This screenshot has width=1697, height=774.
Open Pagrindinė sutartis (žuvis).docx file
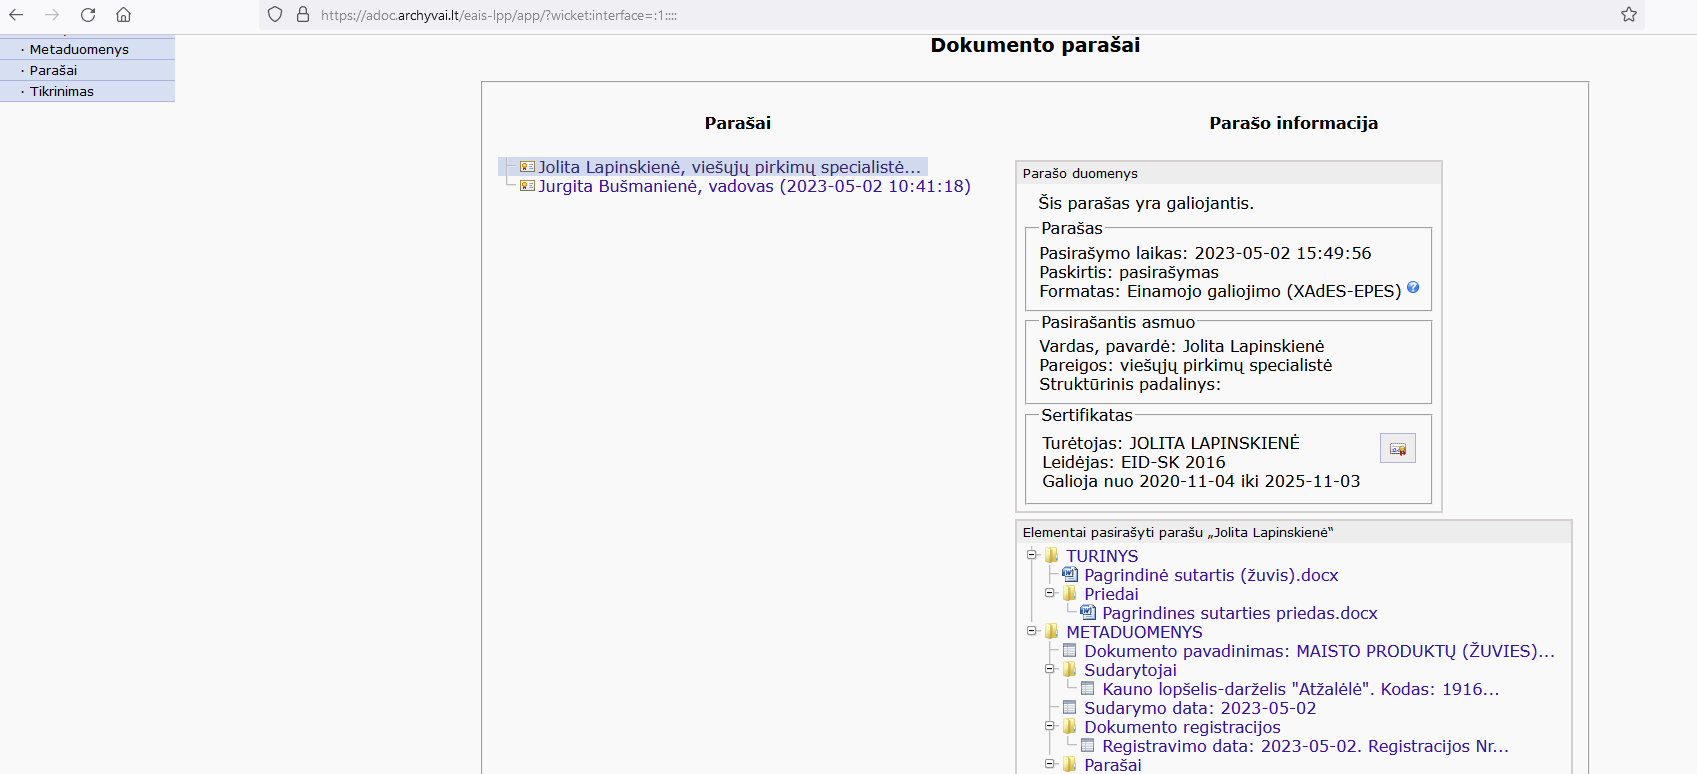pyautogui.click(x=1210, y=575)
